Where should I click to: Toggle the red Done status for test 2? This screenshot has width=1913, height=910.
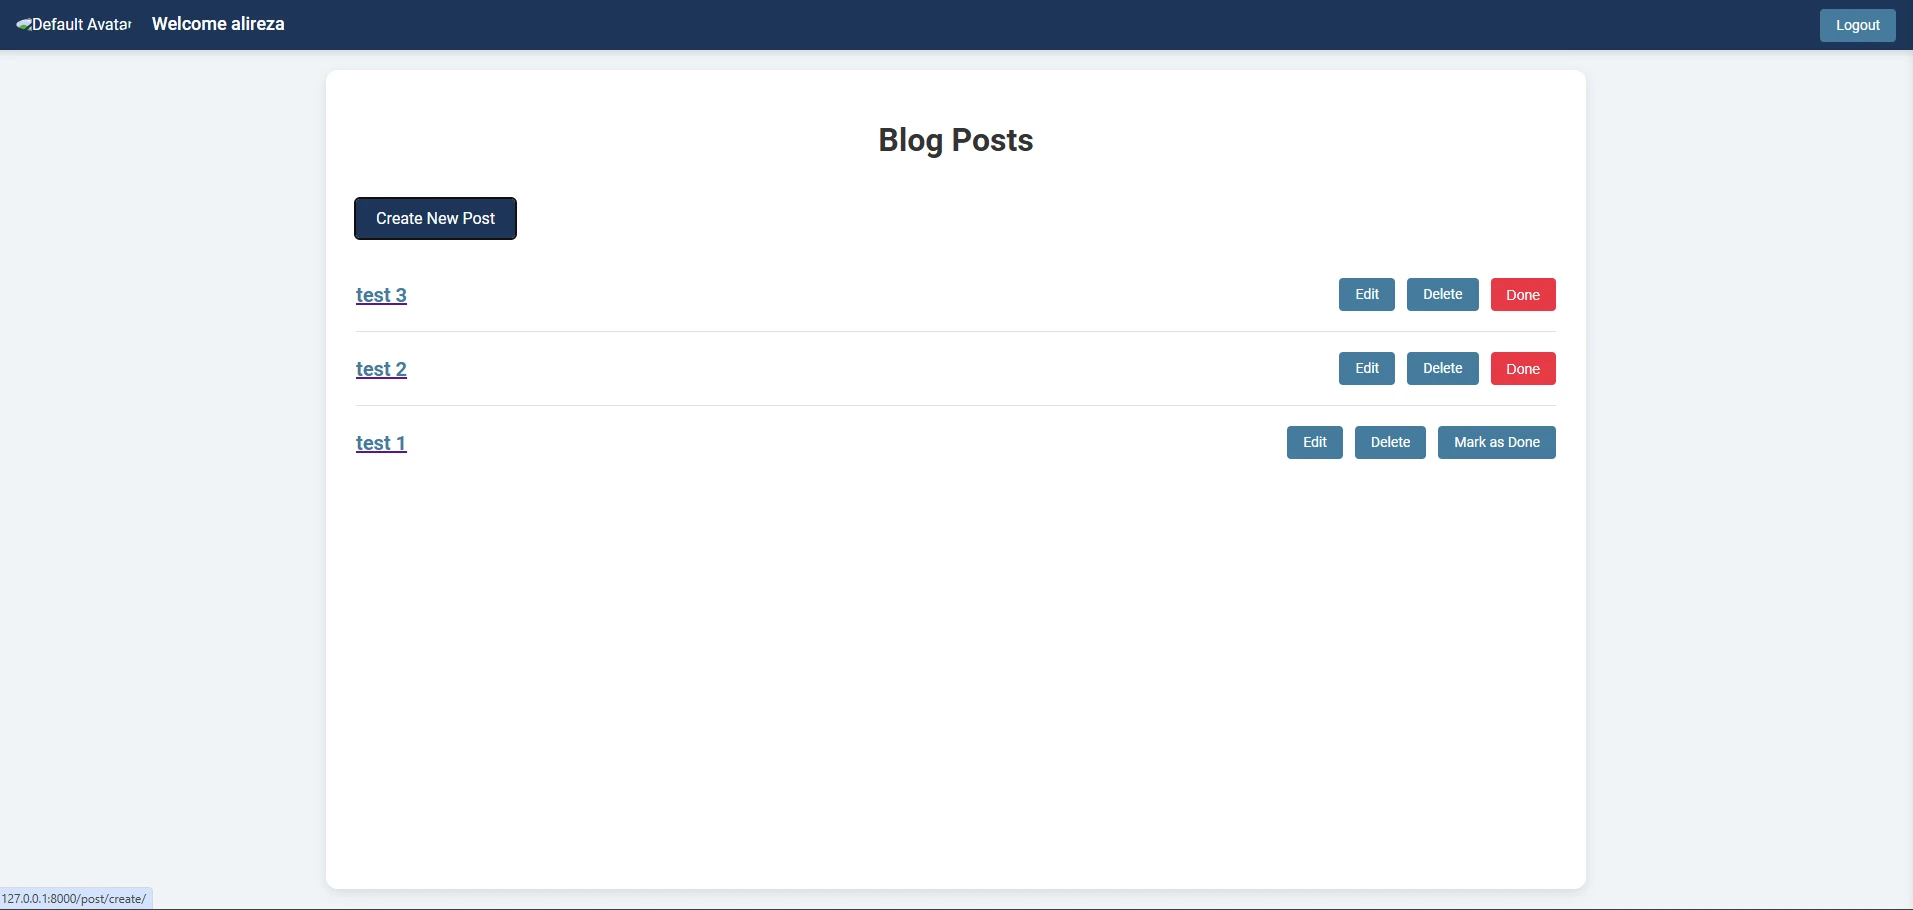(x=1523, y=368)
